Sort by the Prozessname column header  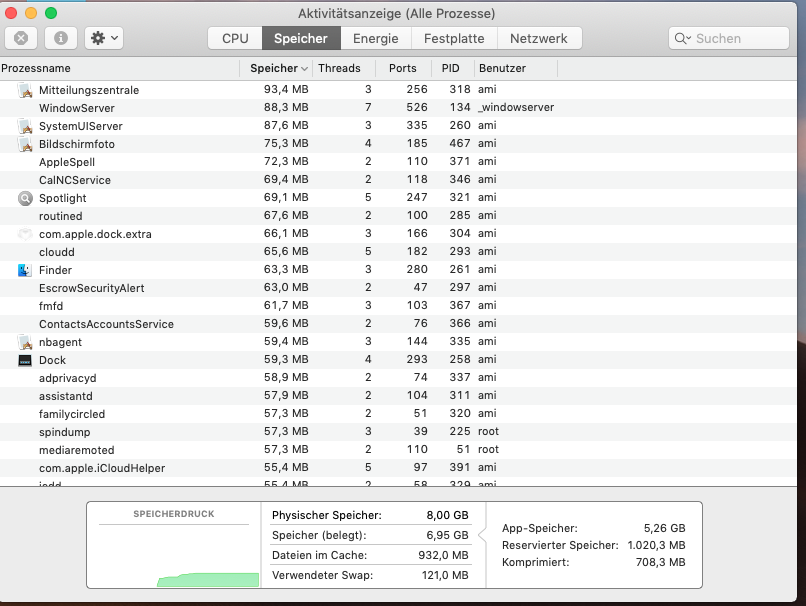click(x=119, y=68)
